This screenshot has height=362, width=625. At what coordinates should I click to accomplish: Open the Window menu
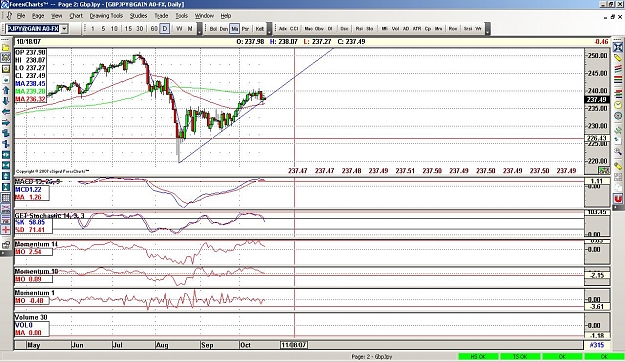(204, 16)
